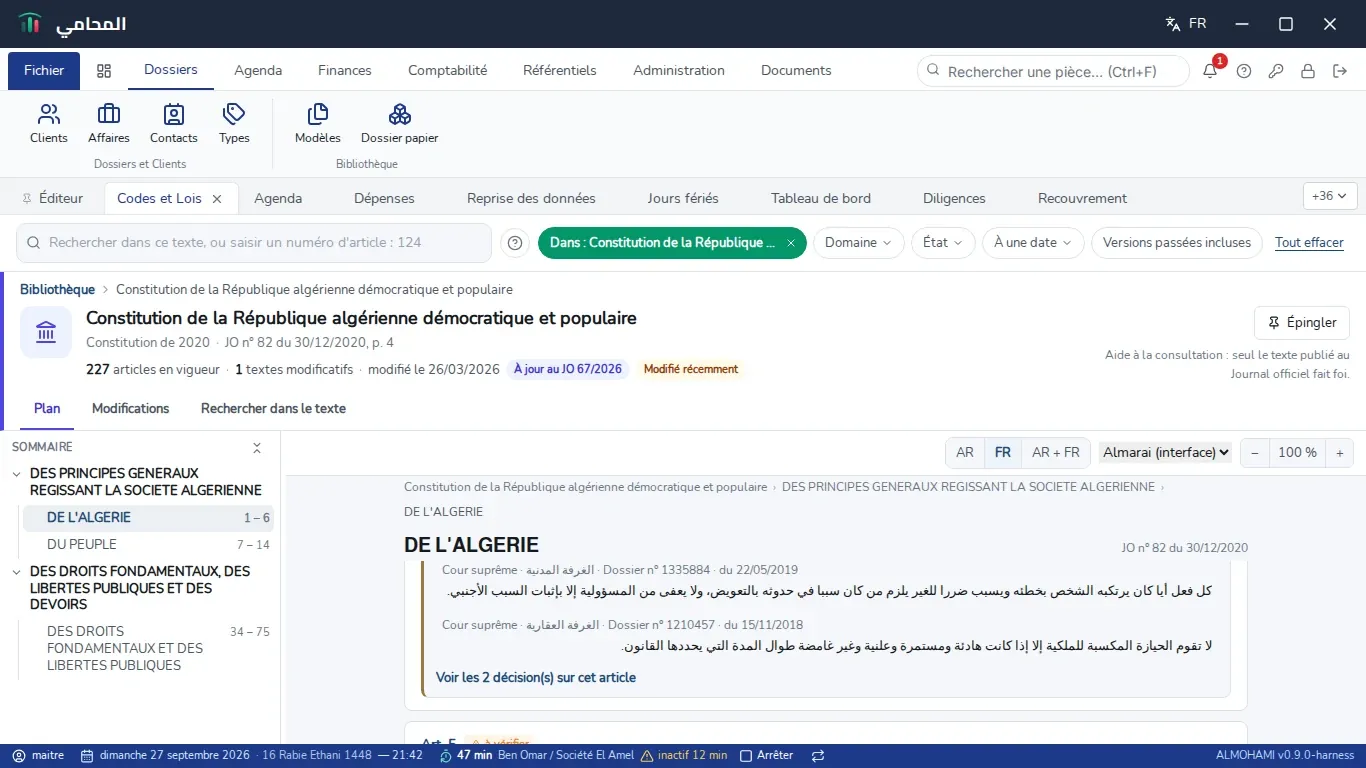Screen dimensions: 1366x768
Task: Open the Fichier menu
Action: (44, 71)
